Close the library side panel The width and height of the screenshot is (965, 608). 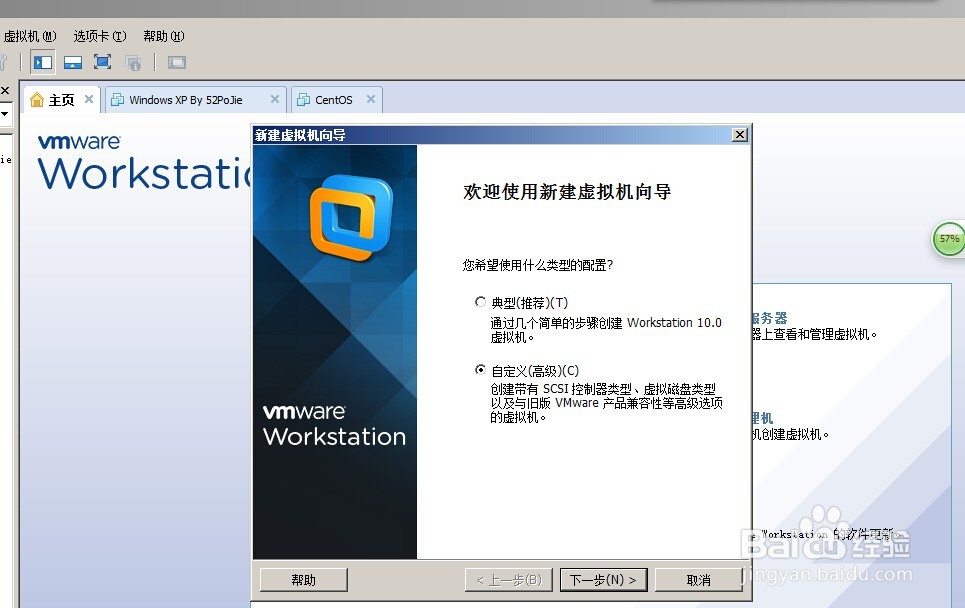pos(5,90)
